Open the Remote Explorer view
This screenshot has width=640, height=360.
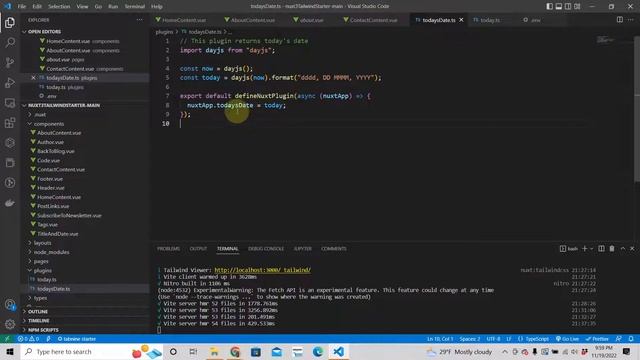(x=10, y=103)
